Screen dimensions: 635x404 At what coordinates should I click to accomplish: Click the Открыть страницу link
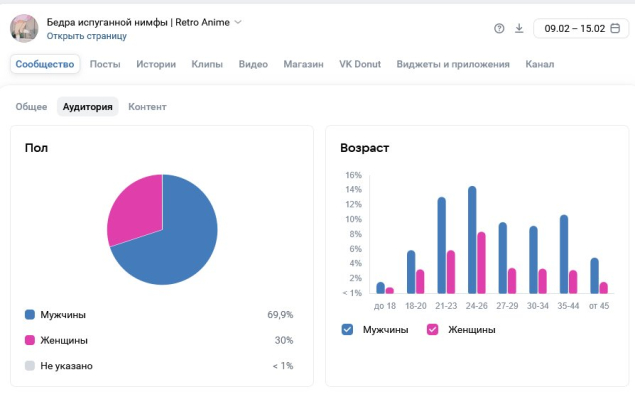87,36
